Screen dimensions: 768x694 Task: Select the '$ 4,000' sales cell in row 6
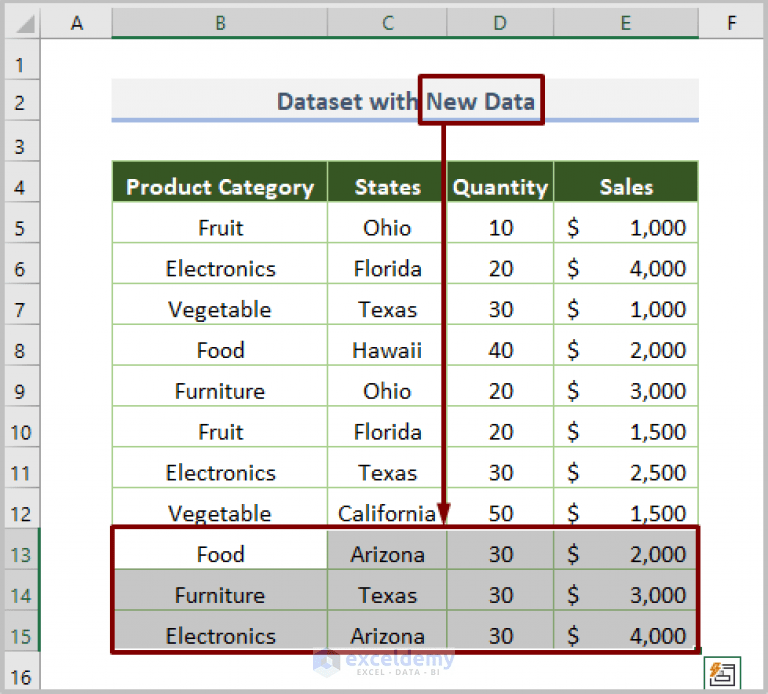tap(626, 263)
